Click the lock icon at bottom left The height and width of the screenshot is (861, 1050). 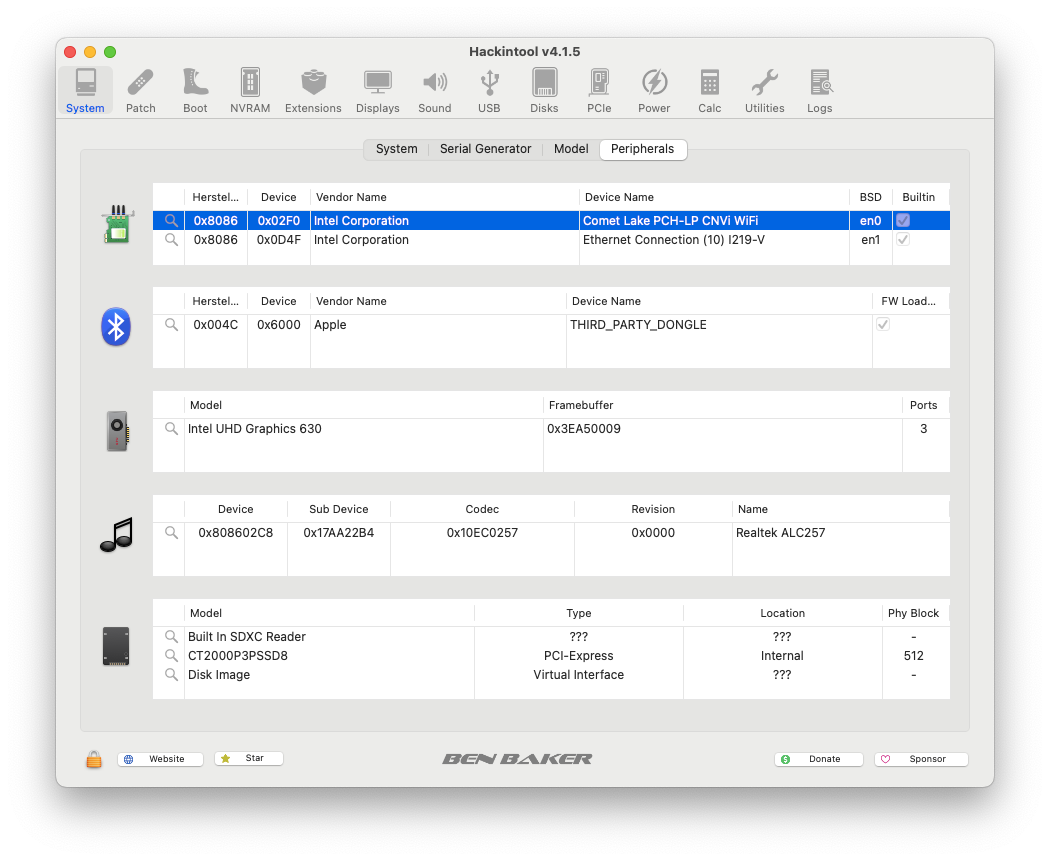point(94,760)
